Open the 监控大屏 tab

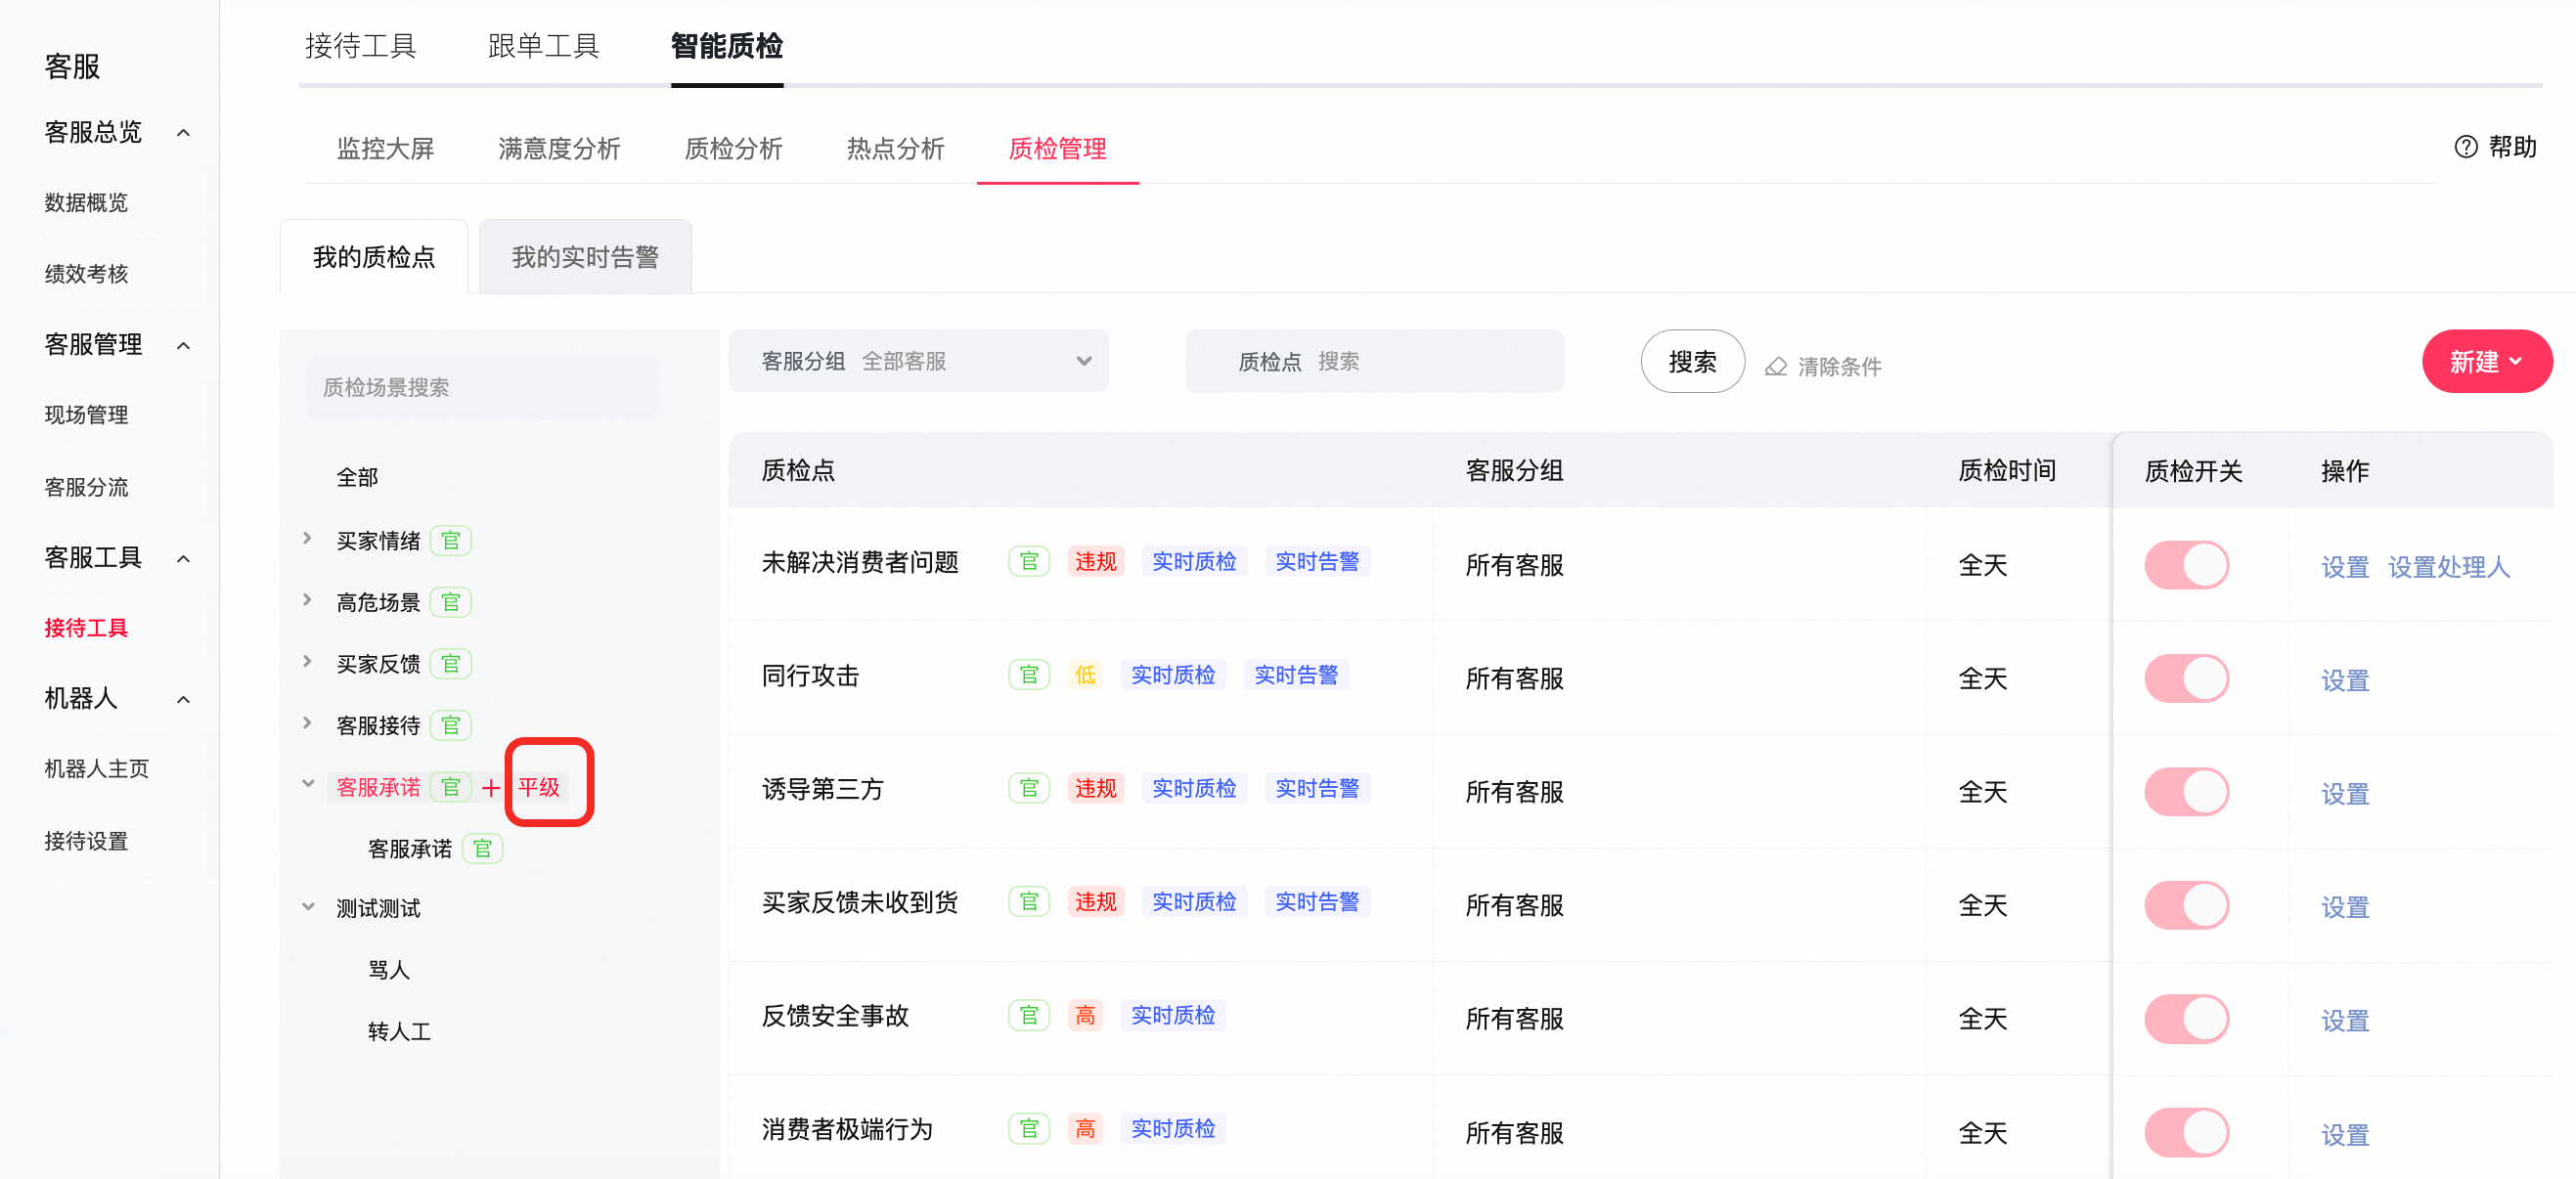click(385, 149)
